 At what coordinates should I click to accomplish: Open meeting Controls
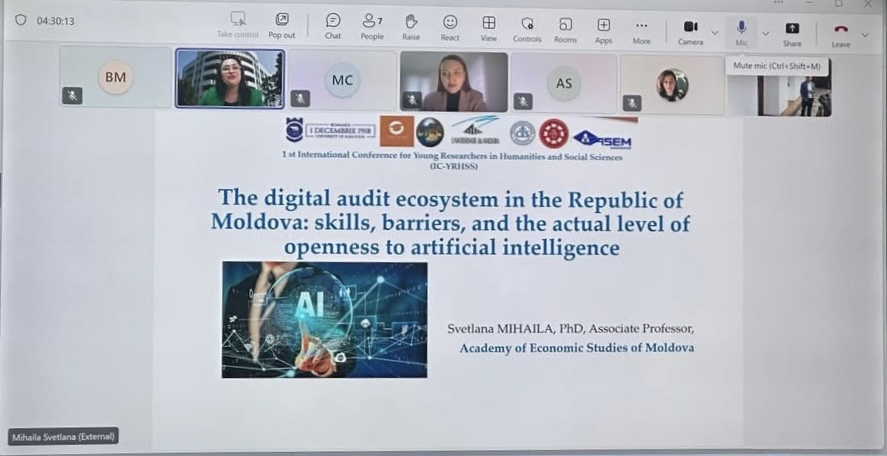[527, 28]
